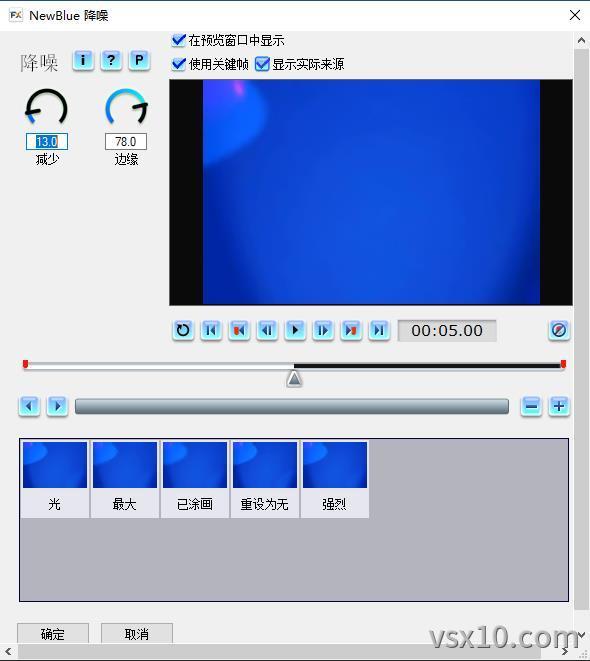Viewport: 590px width, 661px height.
Task: Step forward one frame
Action: pyautogui.click(x=323, y=330)
